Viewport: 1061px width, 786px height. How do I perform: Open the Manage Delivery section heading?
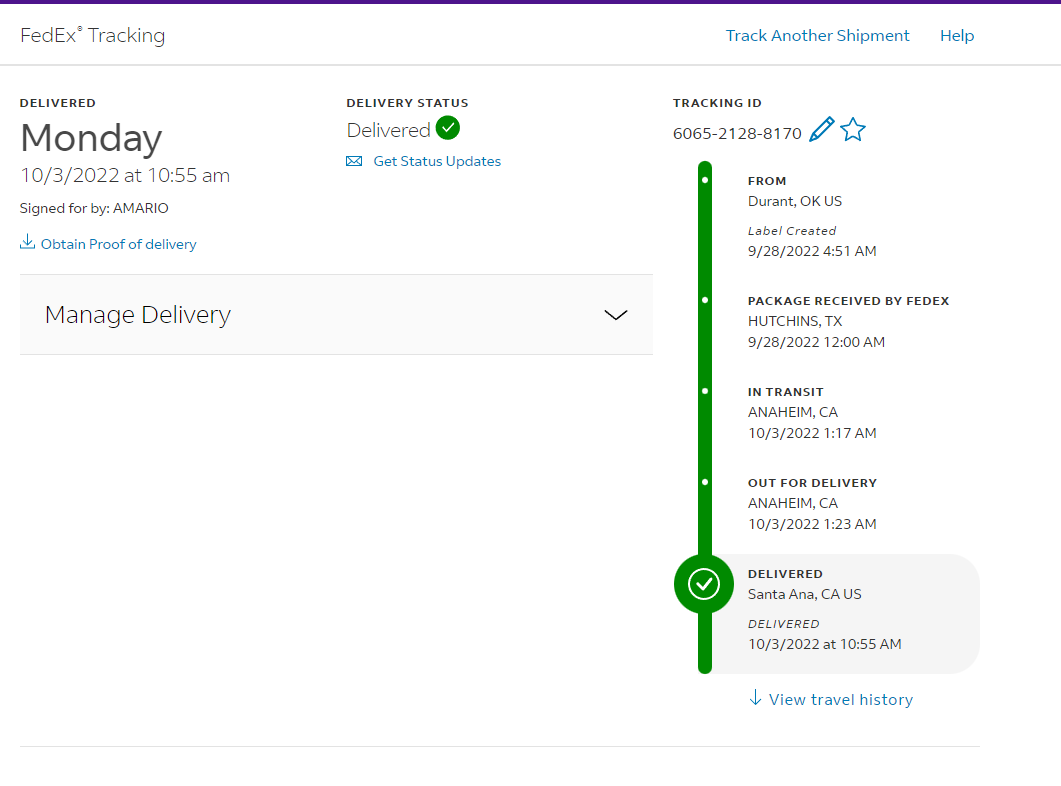(x=138, y=315)
